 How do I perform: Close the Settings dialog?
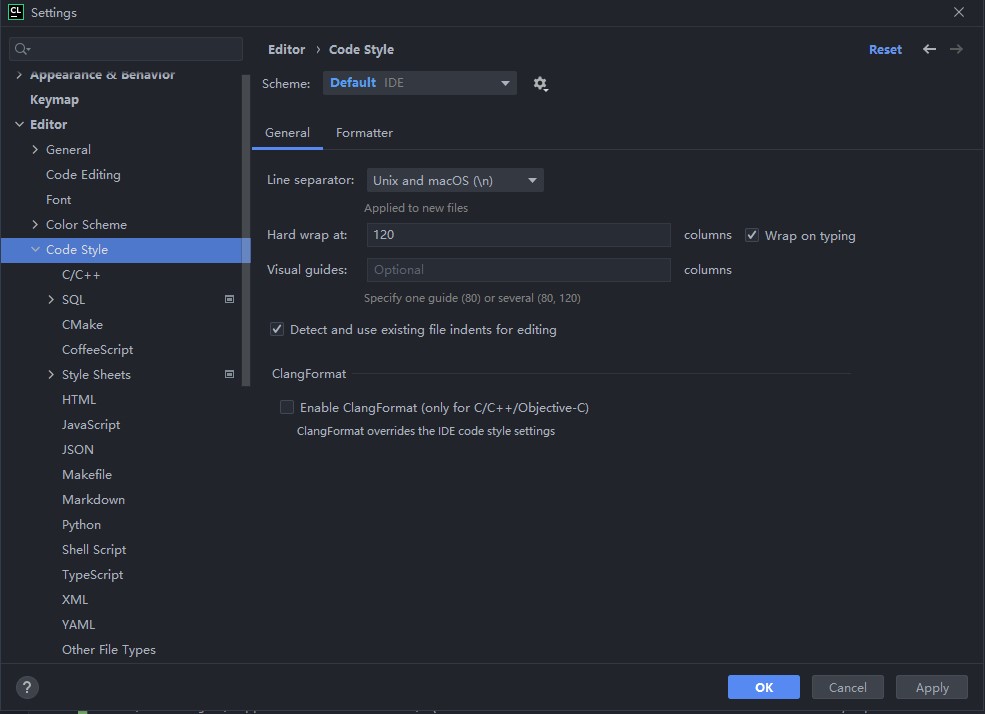pyautogui.click(x=959, y=12)
